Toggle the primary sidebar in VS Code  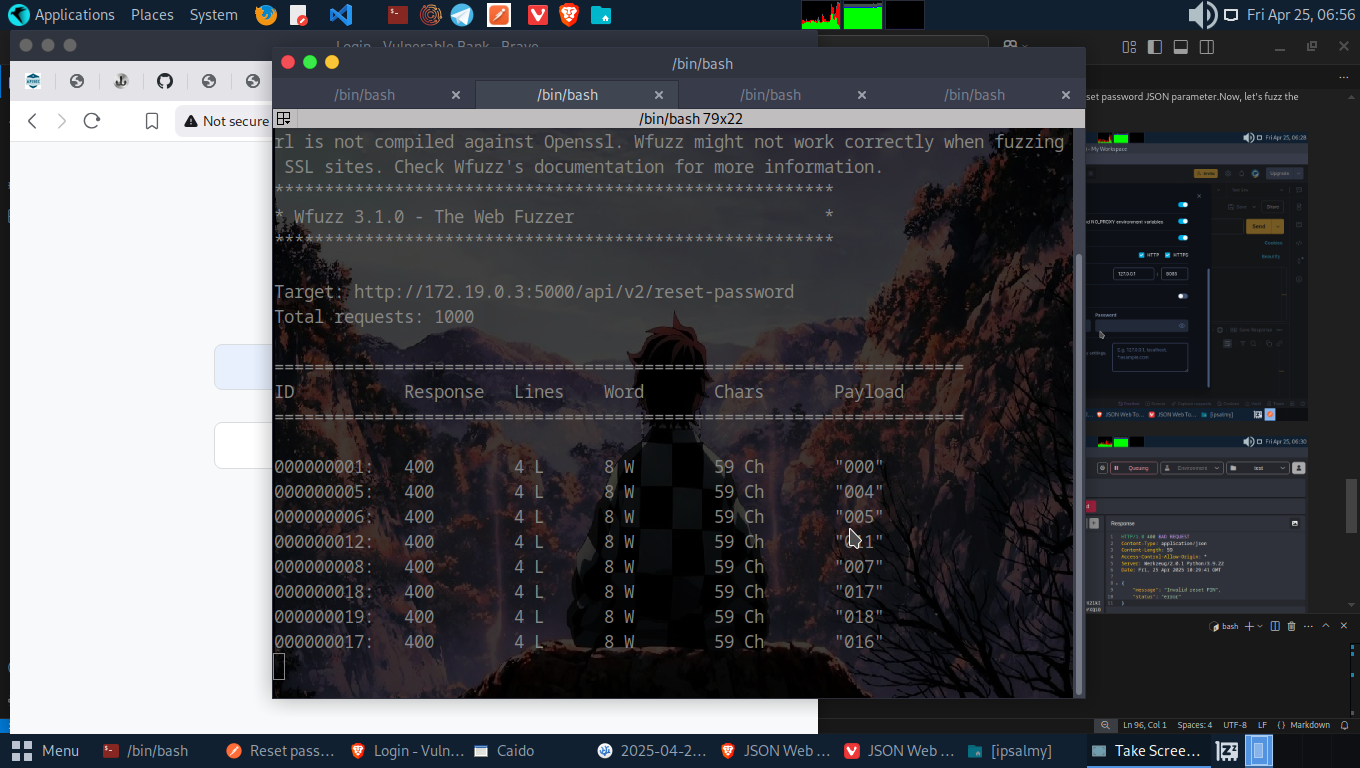coord(1155,46)
